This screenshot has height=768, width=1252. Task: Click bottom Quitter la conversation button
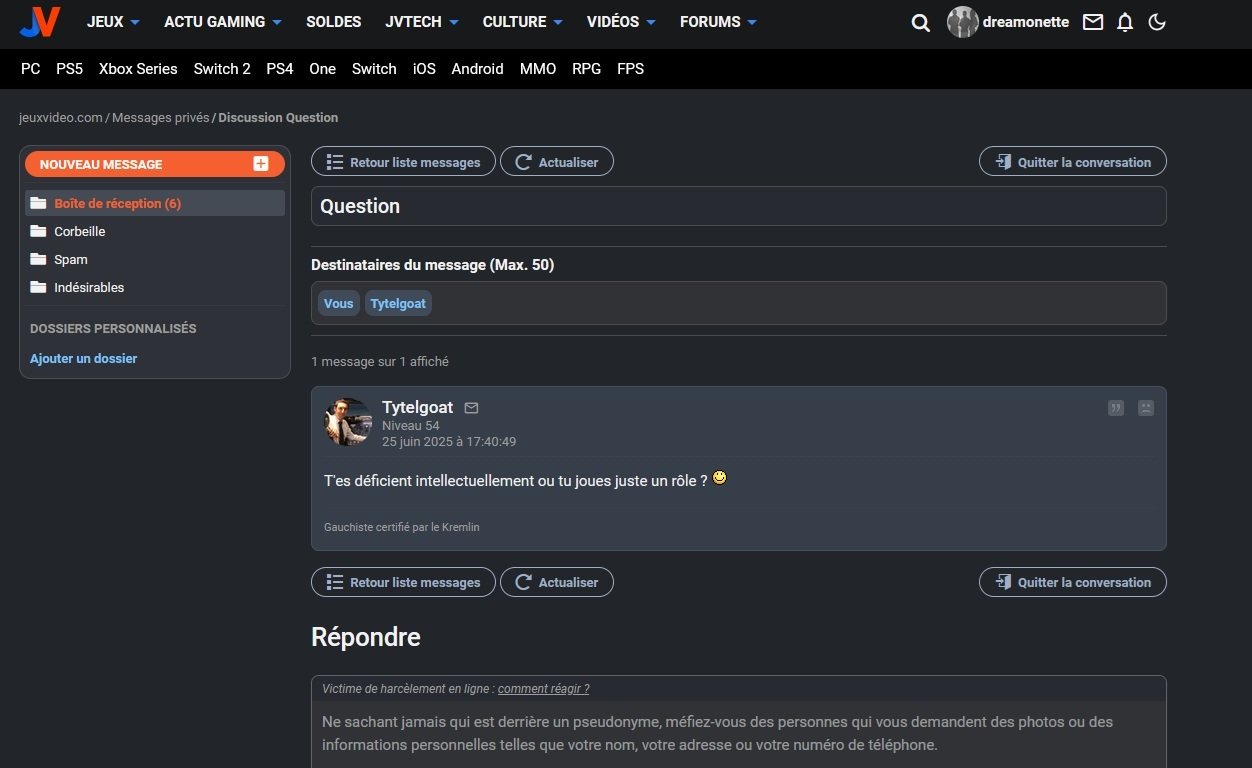pyautogui.click(x=1073, y=582)
